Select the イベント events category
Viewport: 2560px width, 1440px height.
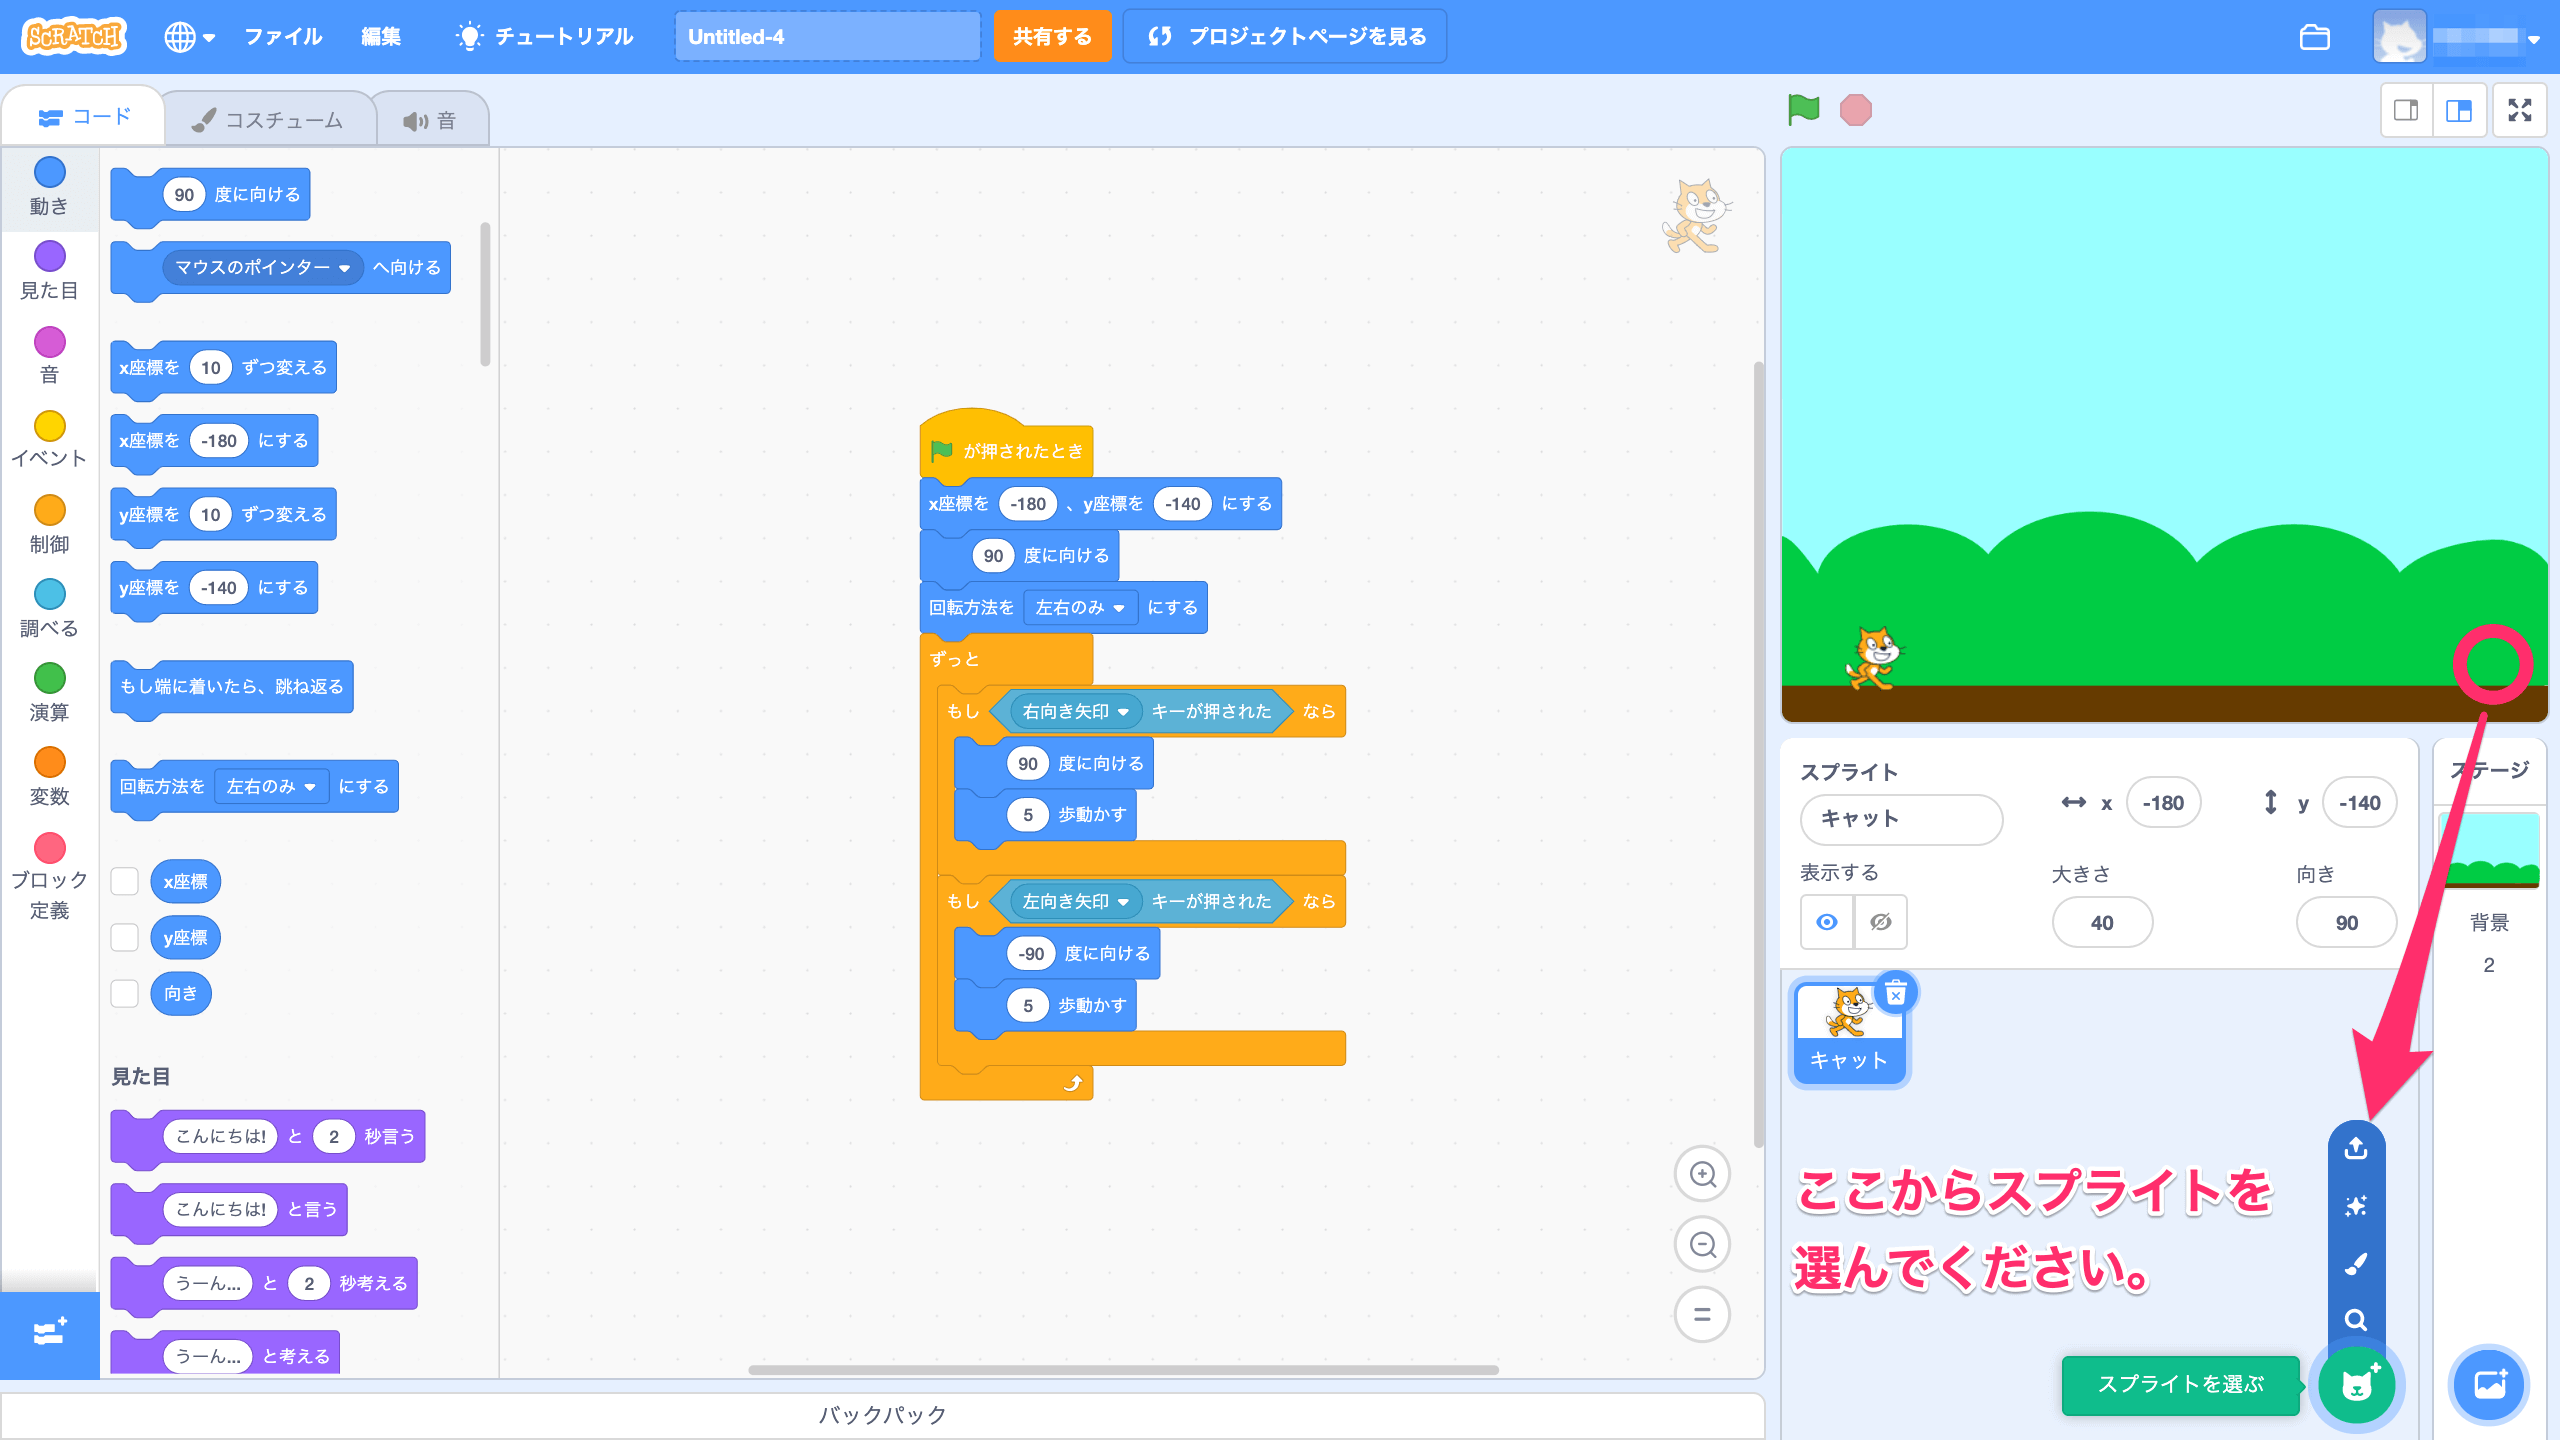point(49,440)
